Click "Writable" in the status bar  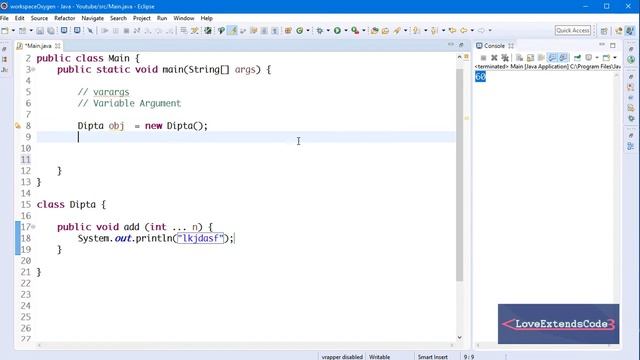(379, 357)
